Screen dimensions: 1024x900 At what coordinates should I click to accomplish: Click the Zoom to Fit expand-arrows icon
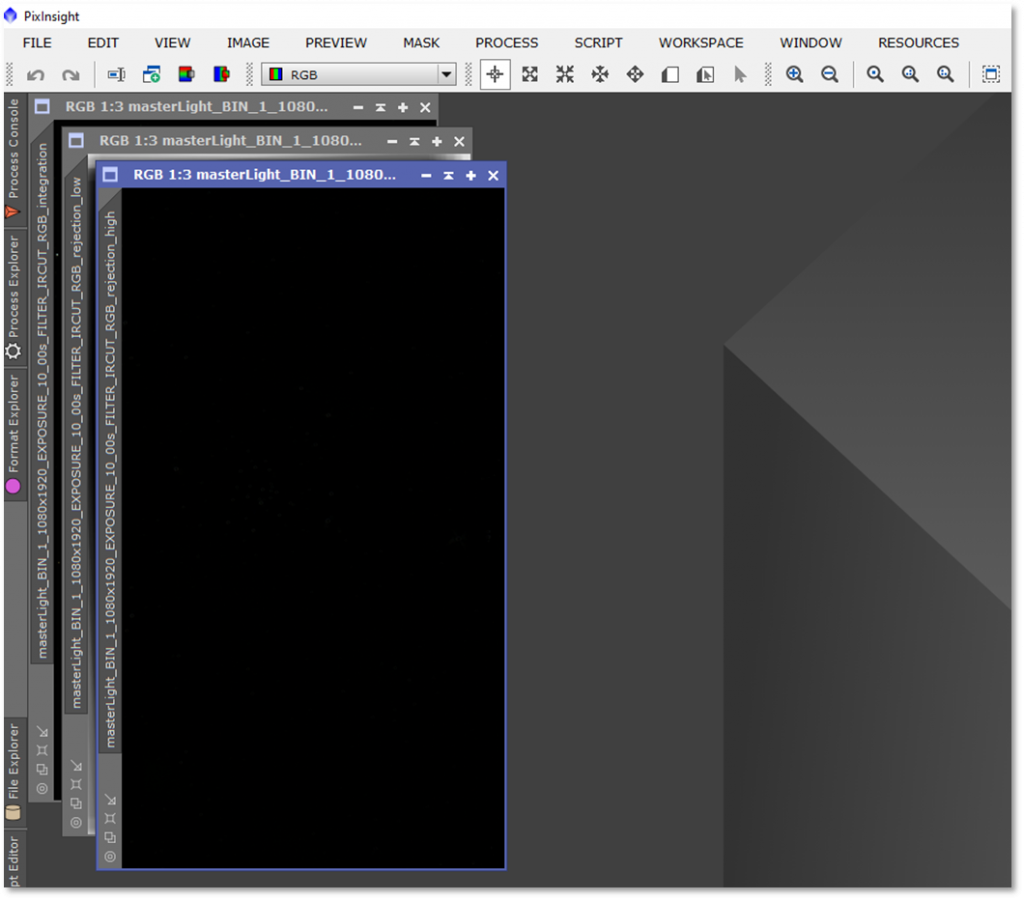pos(530,75)
